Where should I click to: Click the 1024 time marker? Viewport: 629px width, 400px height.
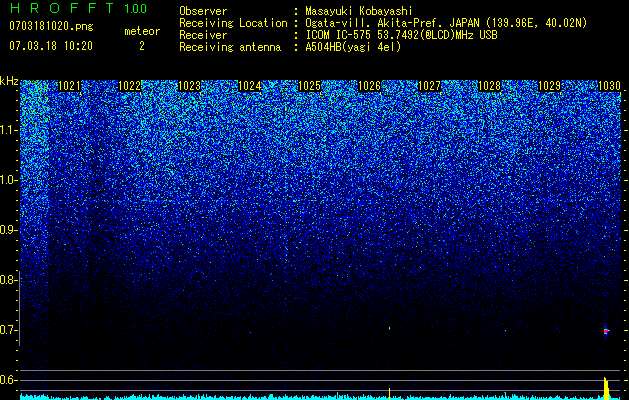tap(250, 86)
